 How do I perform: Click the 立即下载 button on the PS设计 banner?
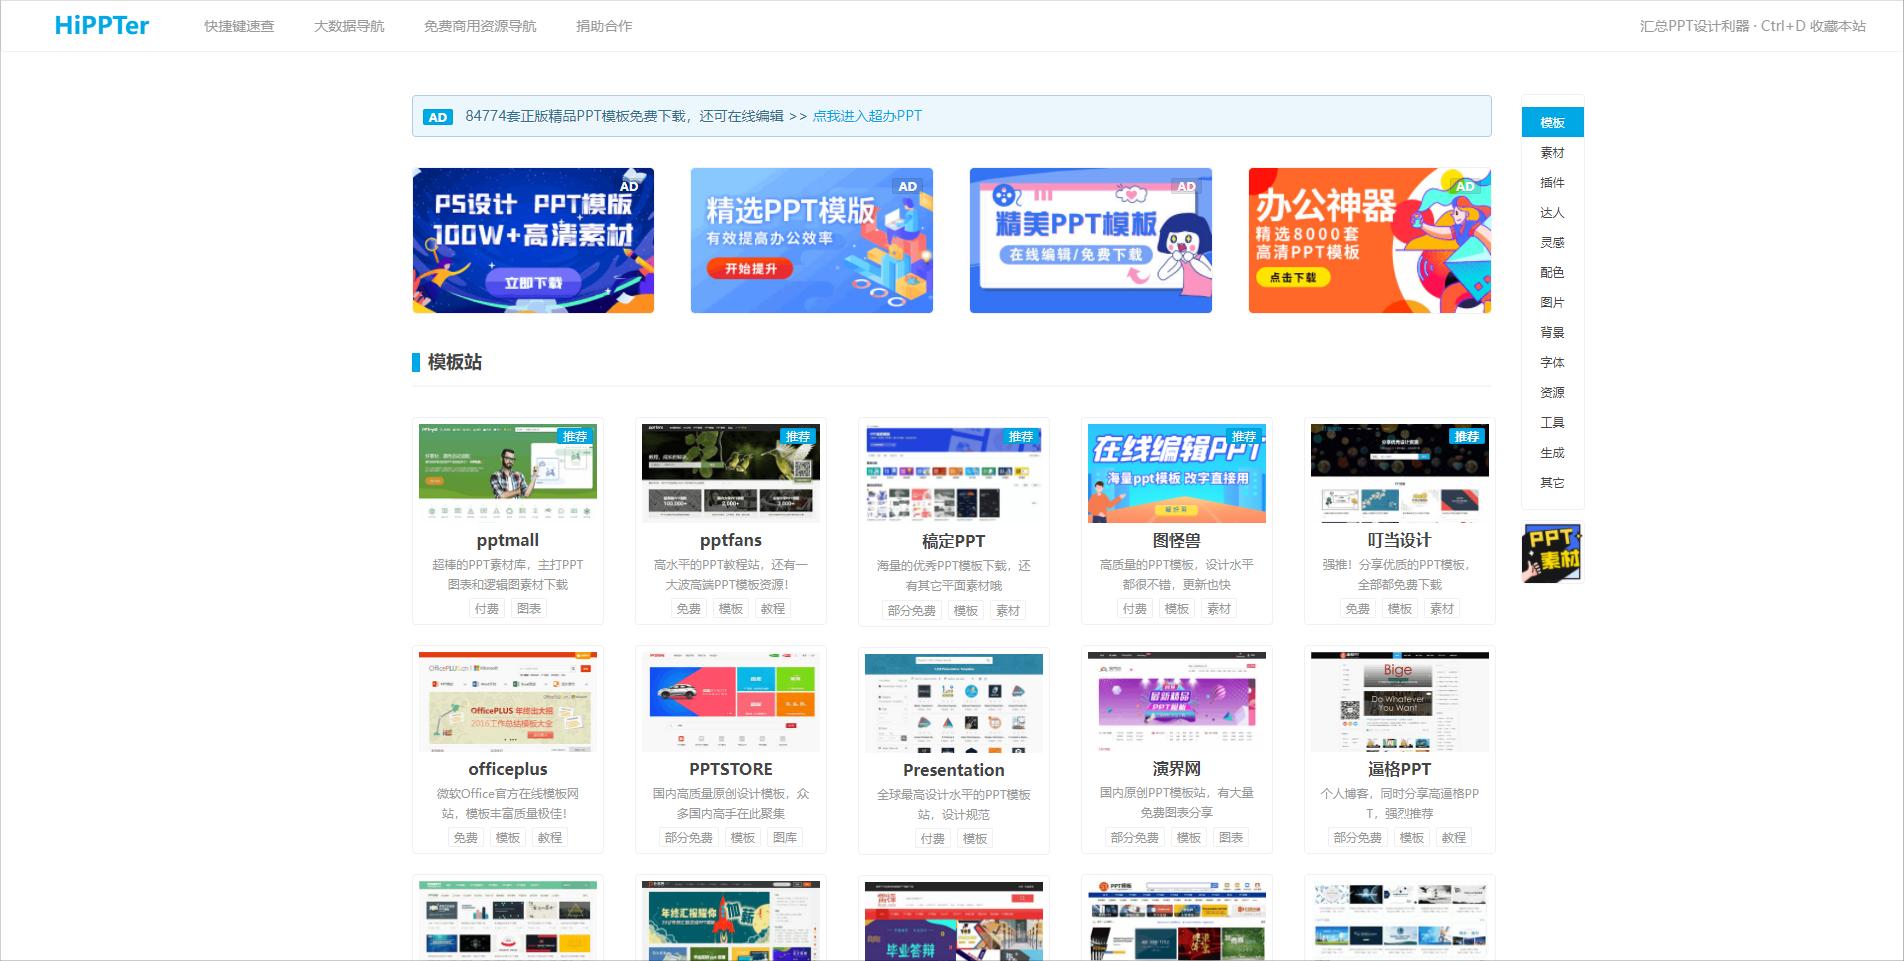pyautogui.click(x=533, y=281)
